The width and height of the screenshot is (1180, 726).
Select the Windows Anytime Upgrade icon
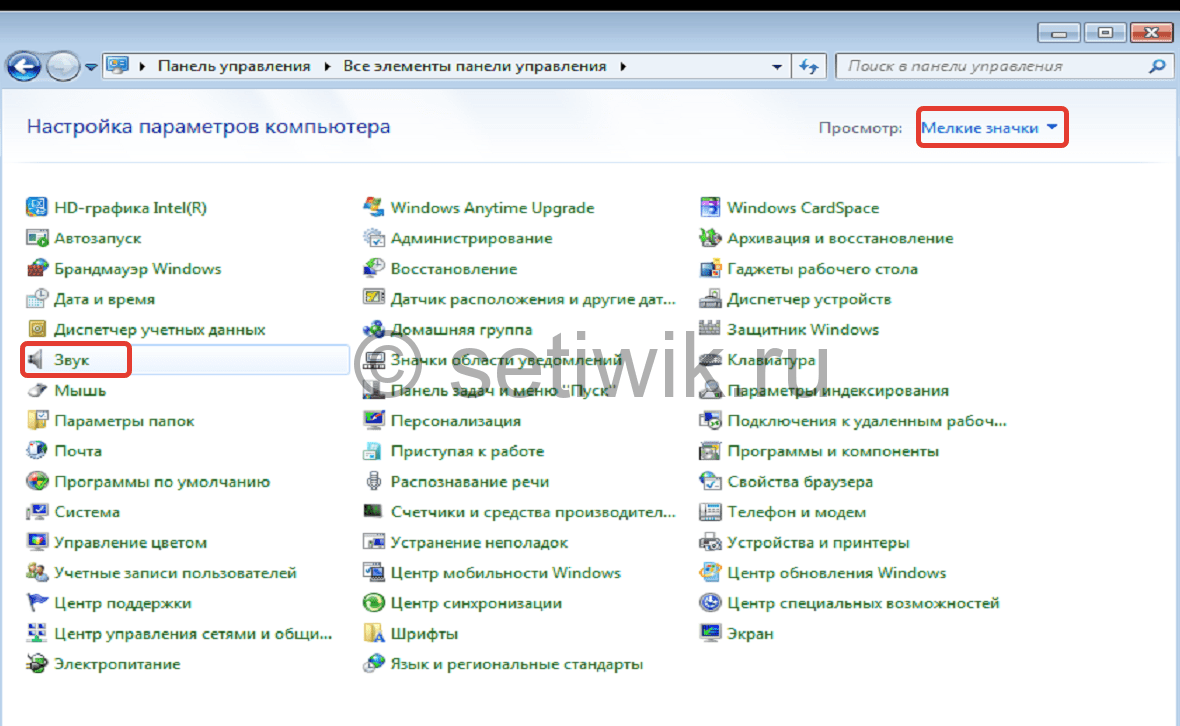click(x=373, y=207)
